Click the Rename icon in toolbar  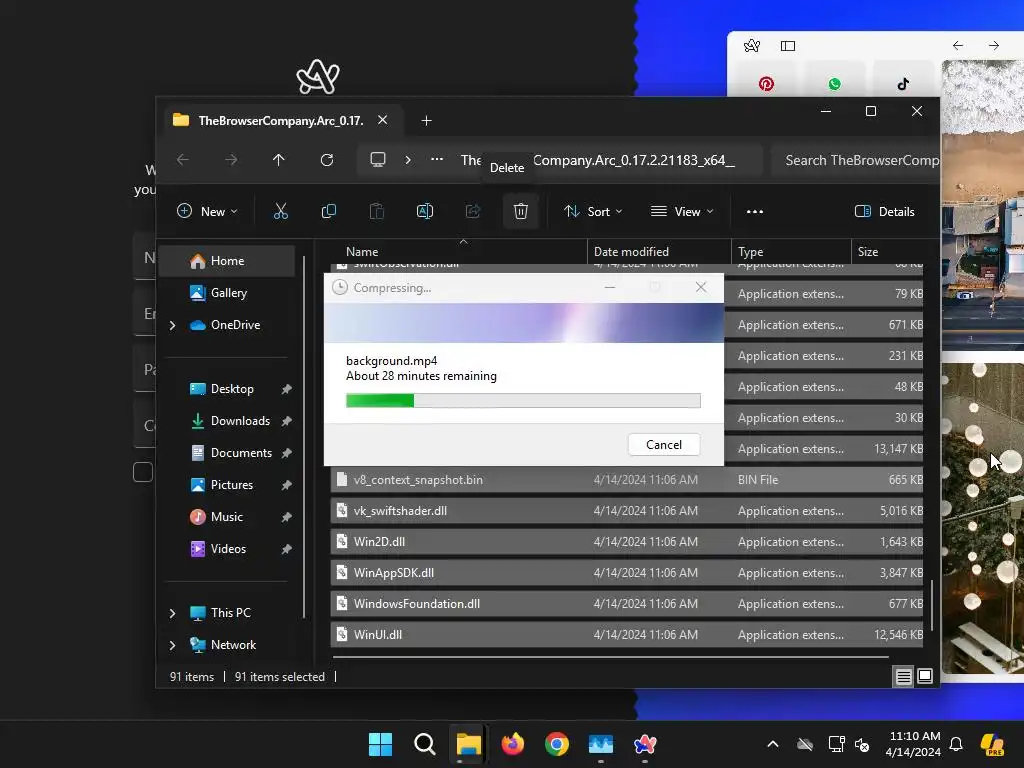pos(424,211)
